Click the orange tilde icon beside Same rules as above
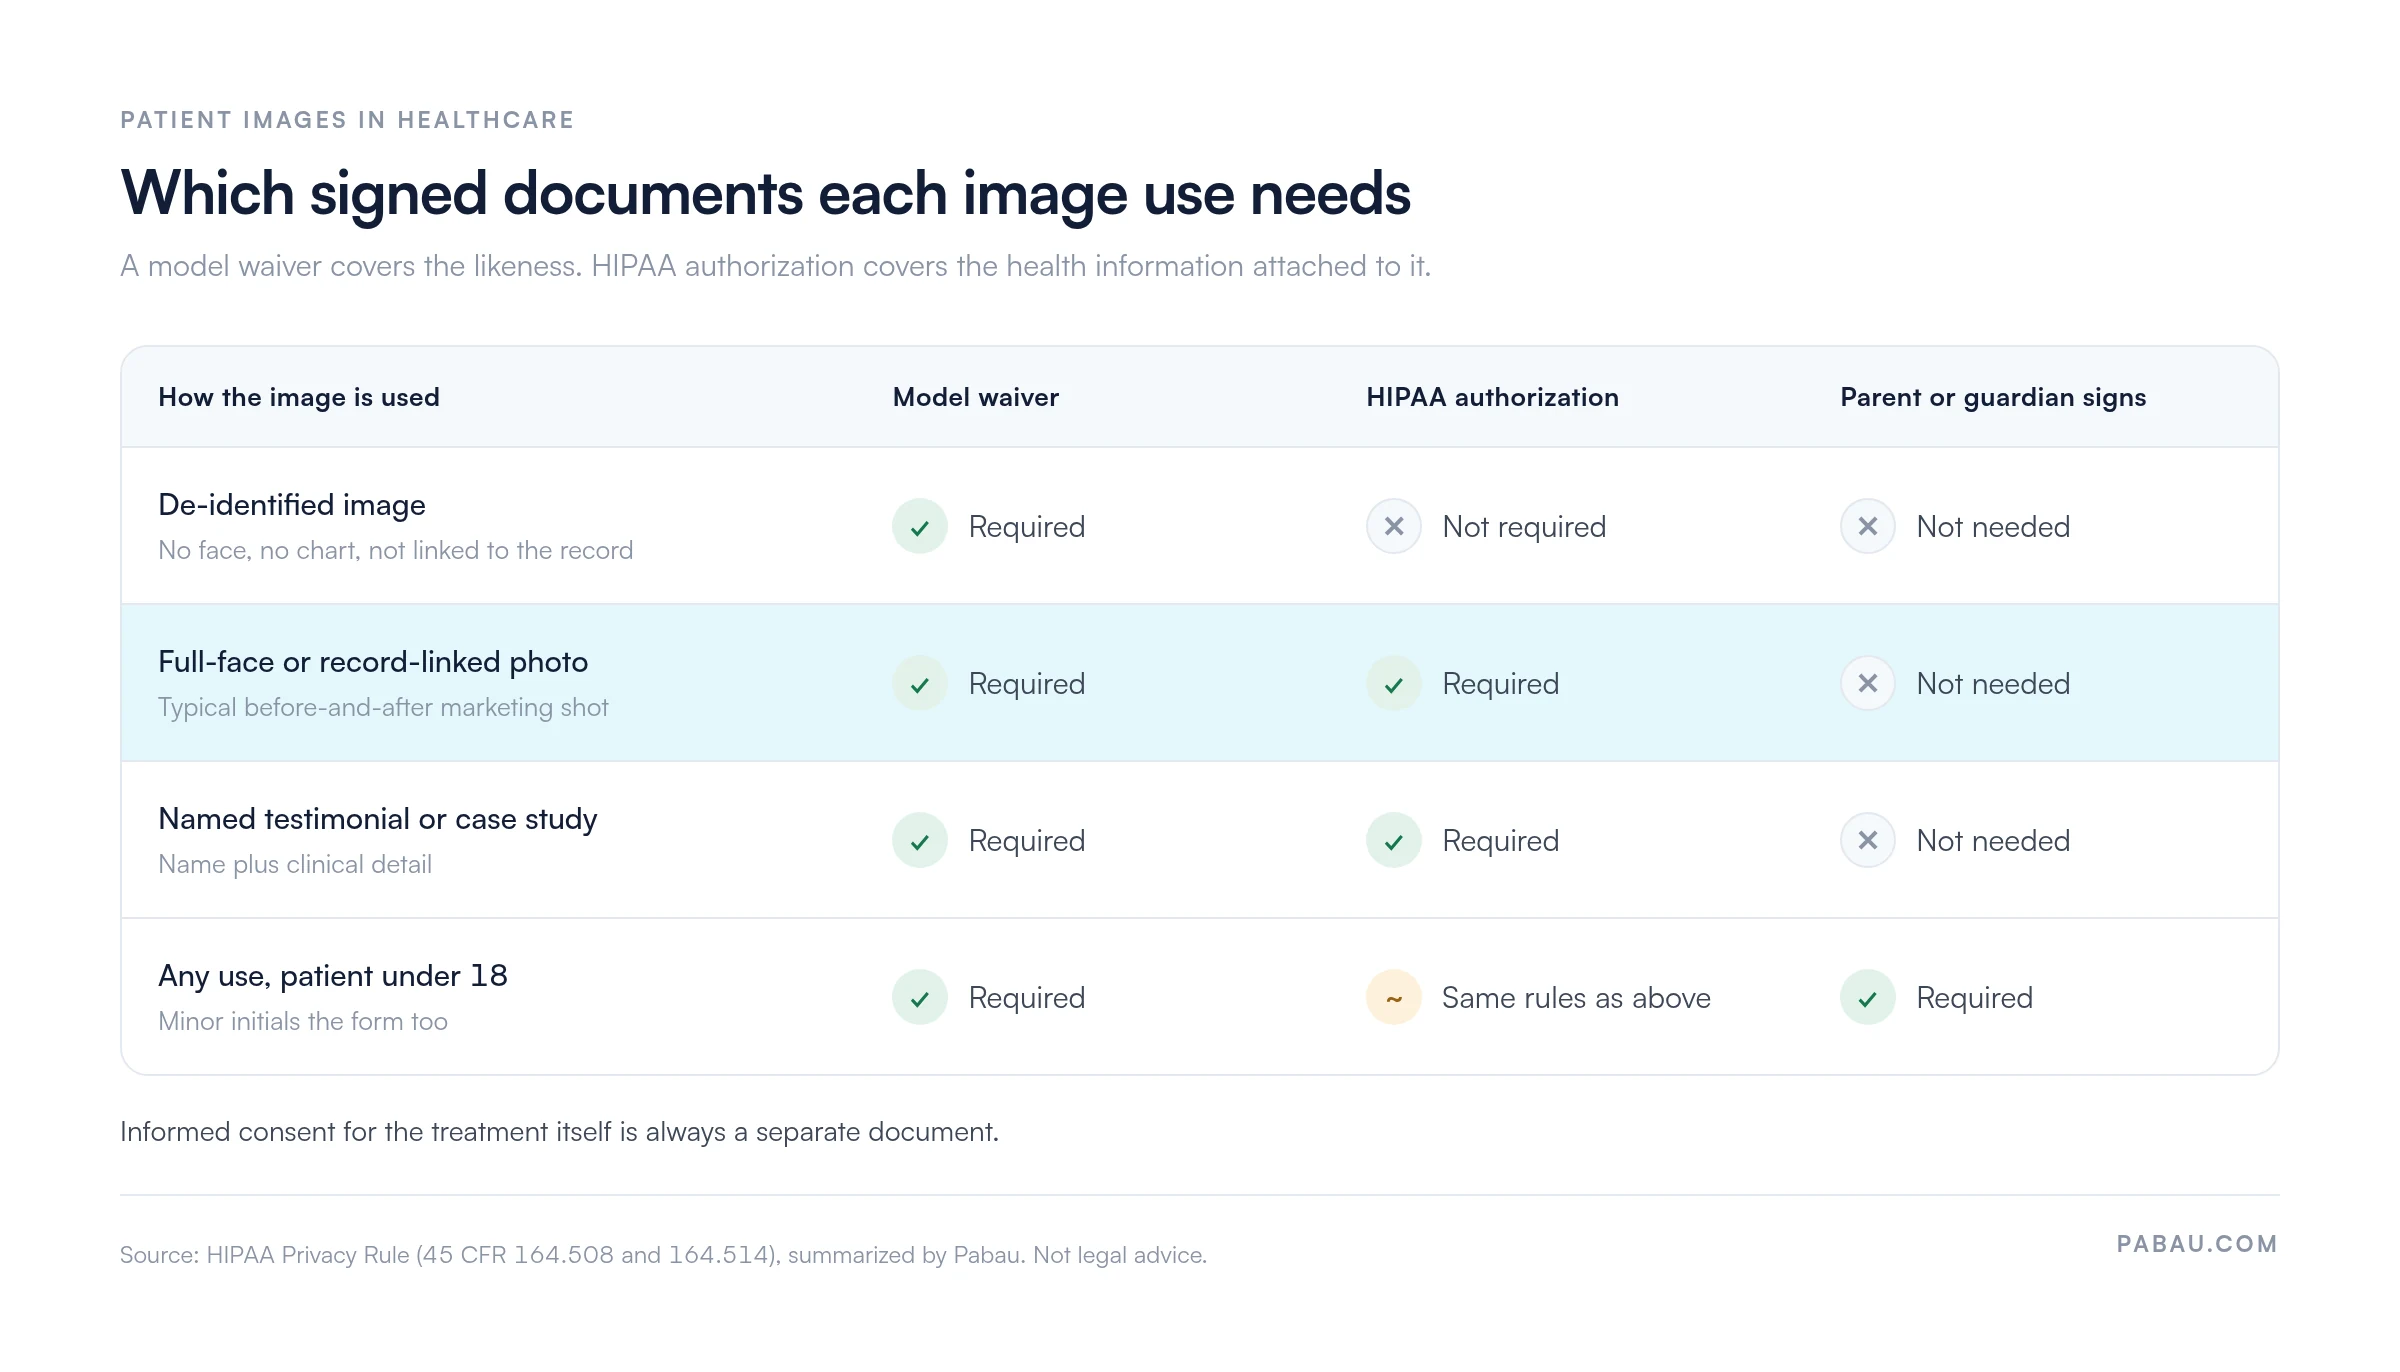This screenshot has width=2400, height=1372. pyautogui.click(x=1394, y=997)
